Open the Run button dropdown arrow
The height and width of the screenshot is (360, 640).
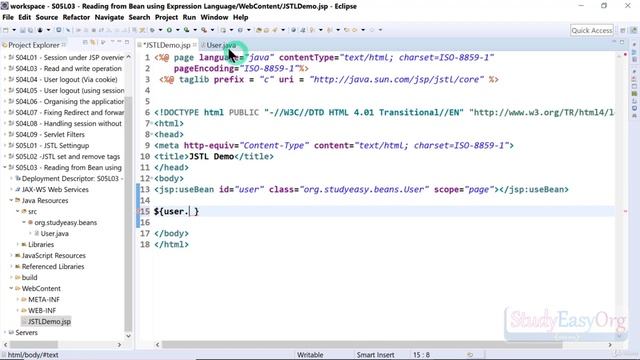(178, 30)
